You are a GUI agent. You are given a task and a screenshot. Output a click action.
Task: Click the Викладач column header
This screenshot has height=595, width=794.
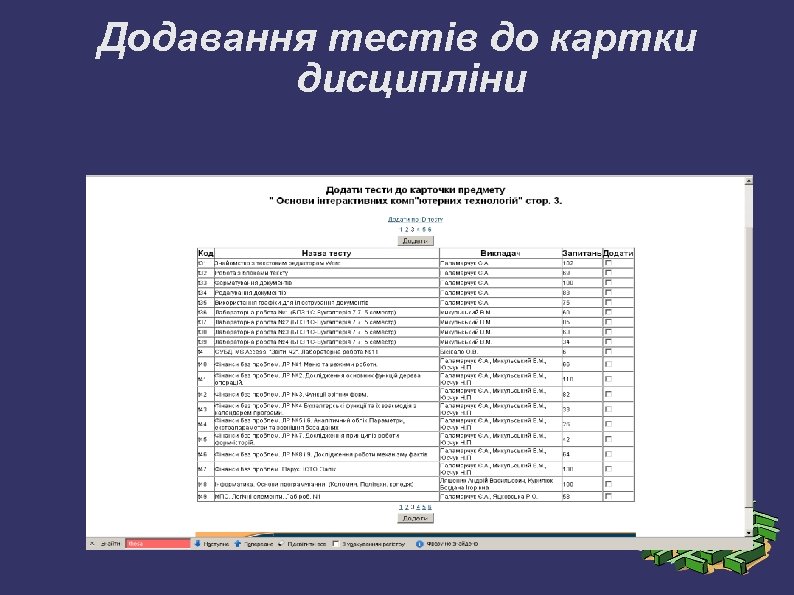(500, 253)
